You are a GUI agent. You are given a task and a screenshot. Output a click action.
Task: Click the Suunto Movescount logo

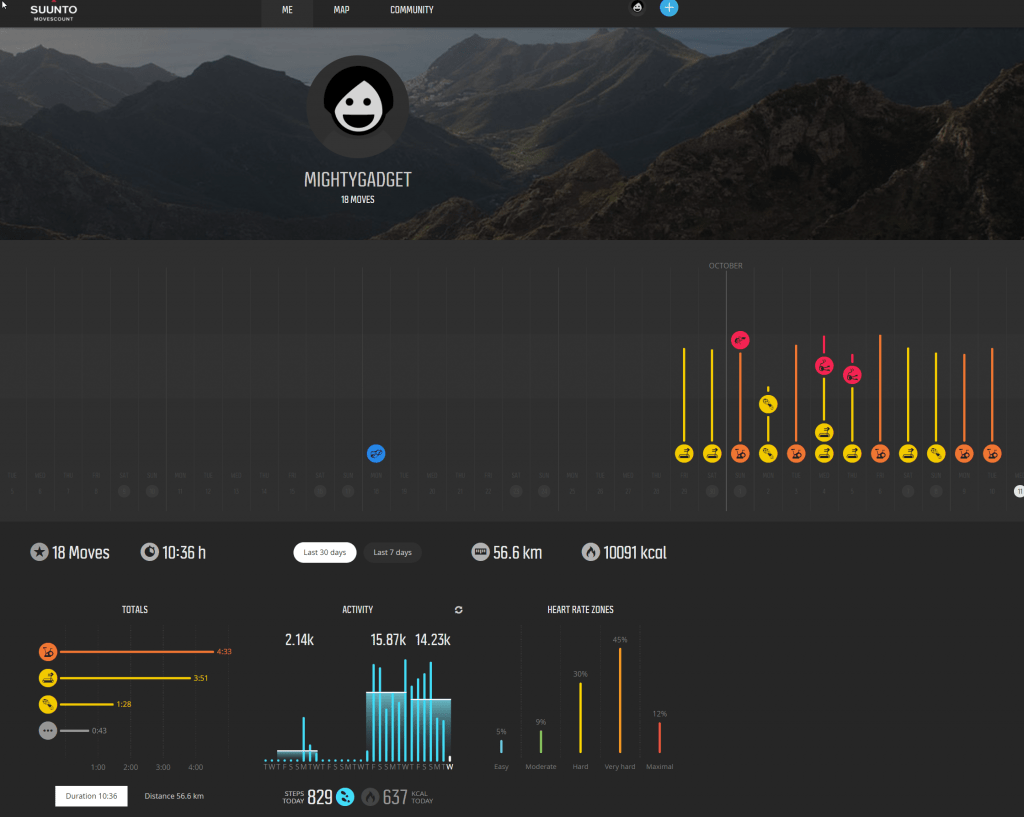point(53,12)
